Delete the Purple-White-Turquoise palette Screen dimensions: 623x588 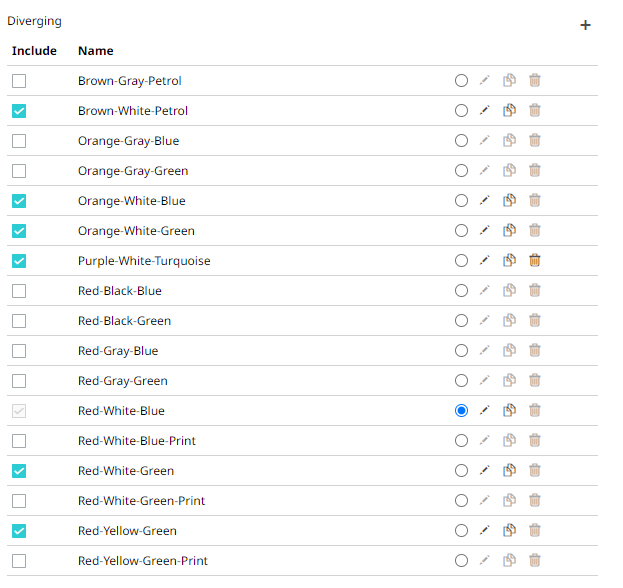[535, 260]
